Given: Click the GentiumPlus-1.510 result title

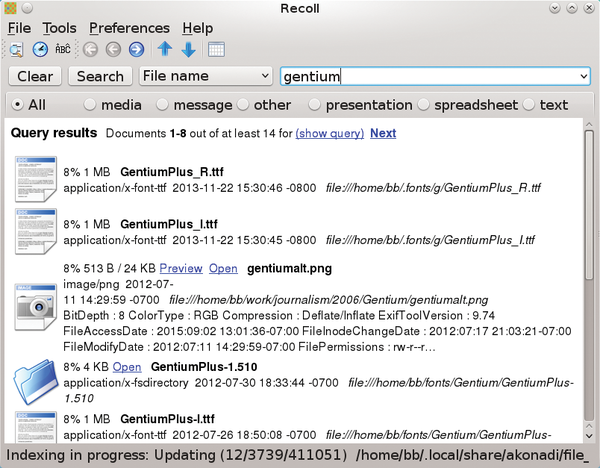Looking at the screenshot, I should (x=204, y=367).
